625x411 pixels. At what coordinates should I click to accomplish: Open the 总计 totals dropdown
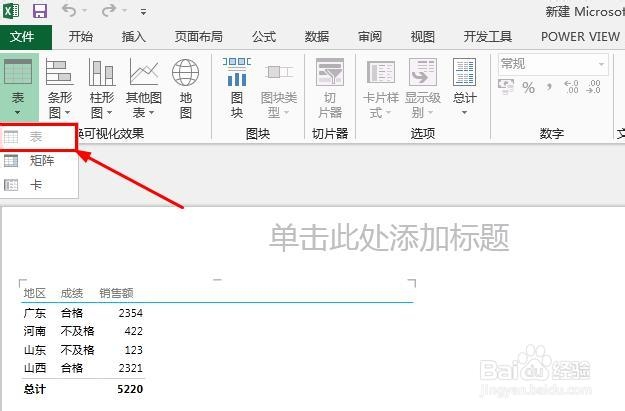tap(465, 88)
